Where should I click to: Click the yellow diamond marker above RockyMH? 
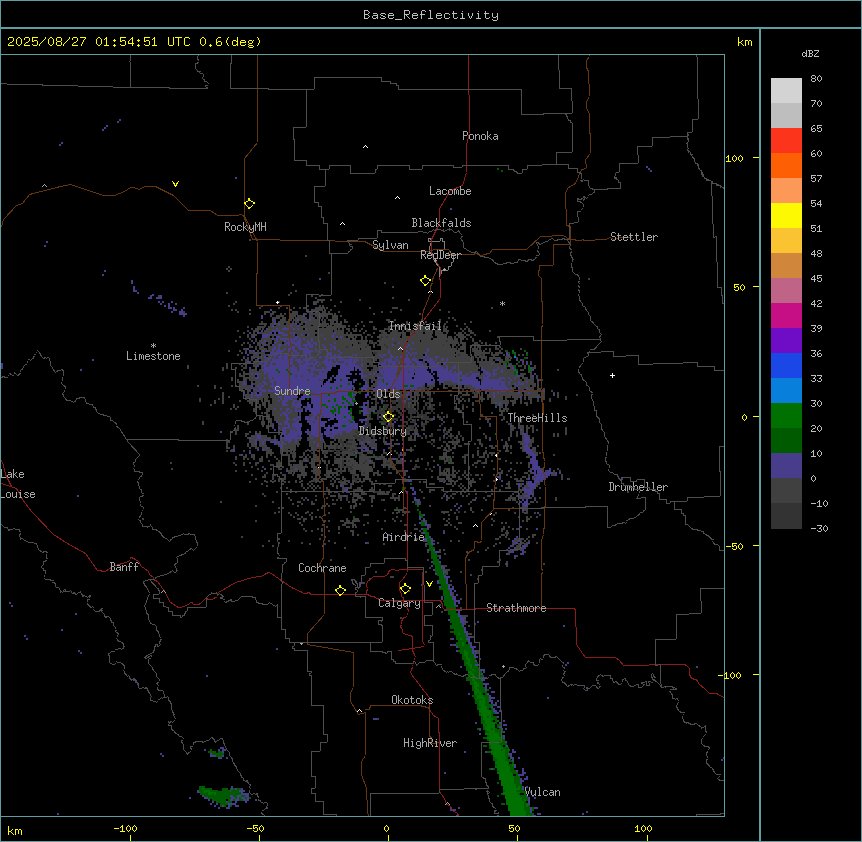[x=250, y=204]
